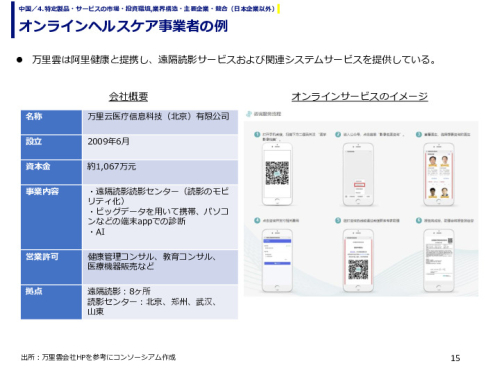Select the step 3 phone showing doctor portraits
Viewport: 500px width, 375px height.
438,174
